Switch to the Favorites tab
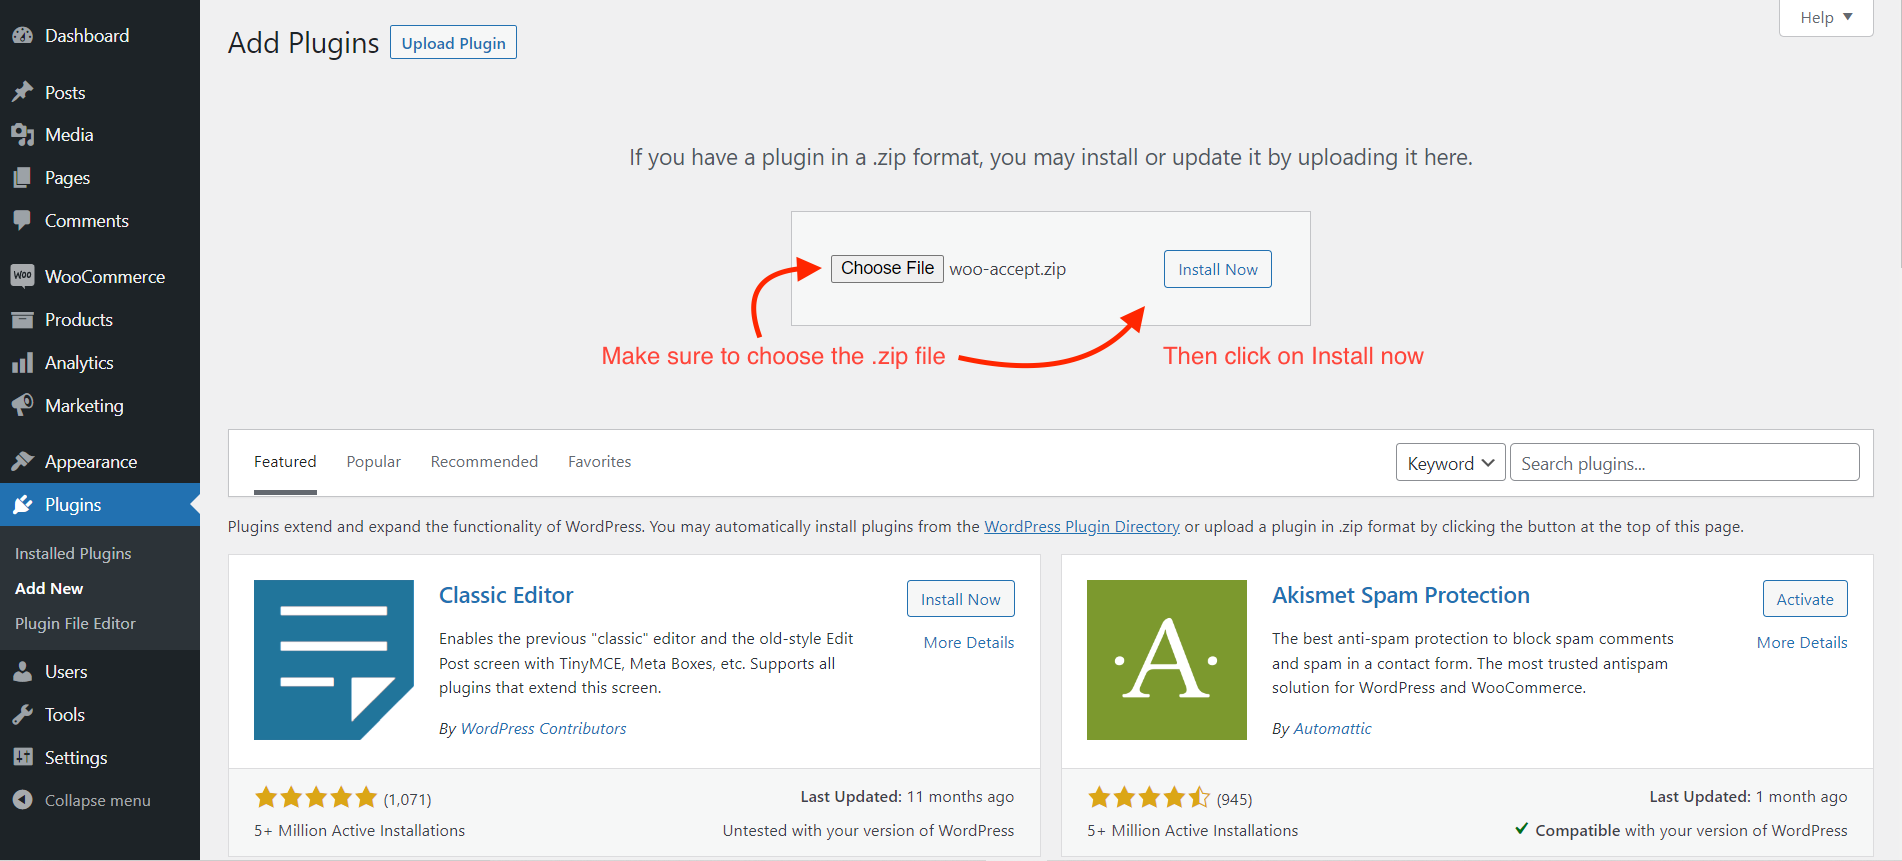This screenshot has height=861, width=1902. click(x=599, y=461)
